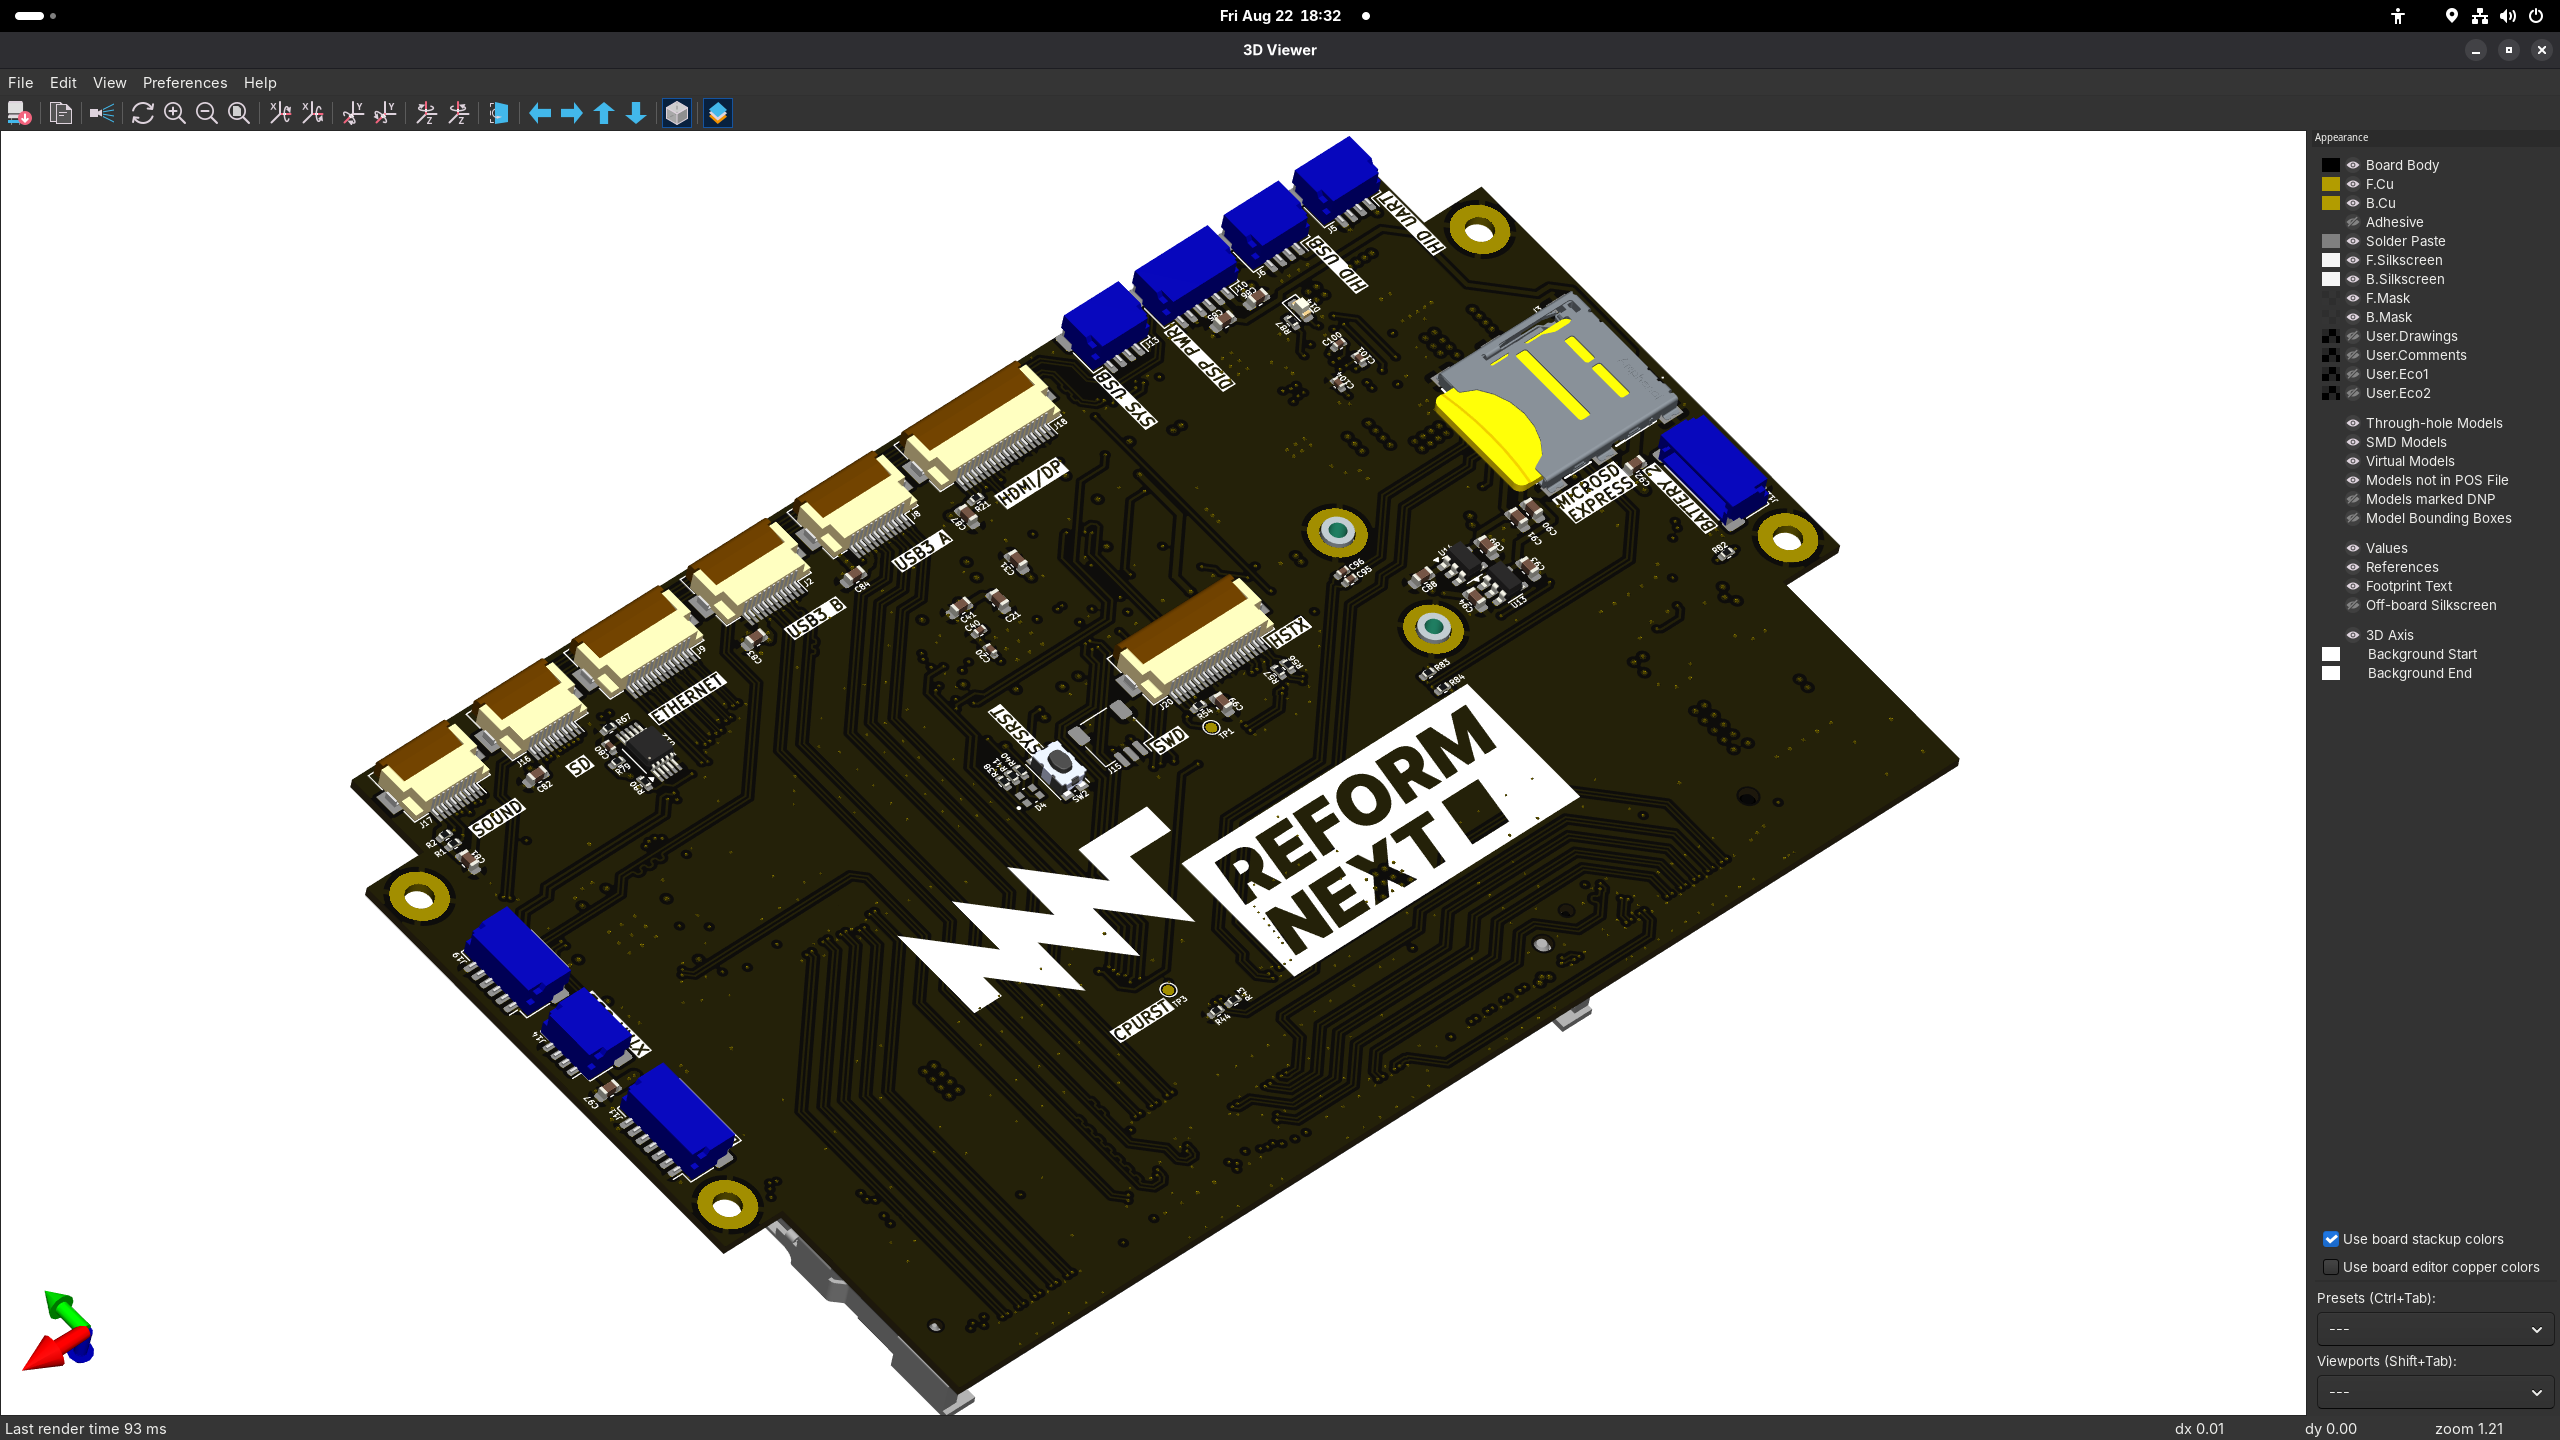Show Off-board Silkscreen

[x=2353, y=605]
